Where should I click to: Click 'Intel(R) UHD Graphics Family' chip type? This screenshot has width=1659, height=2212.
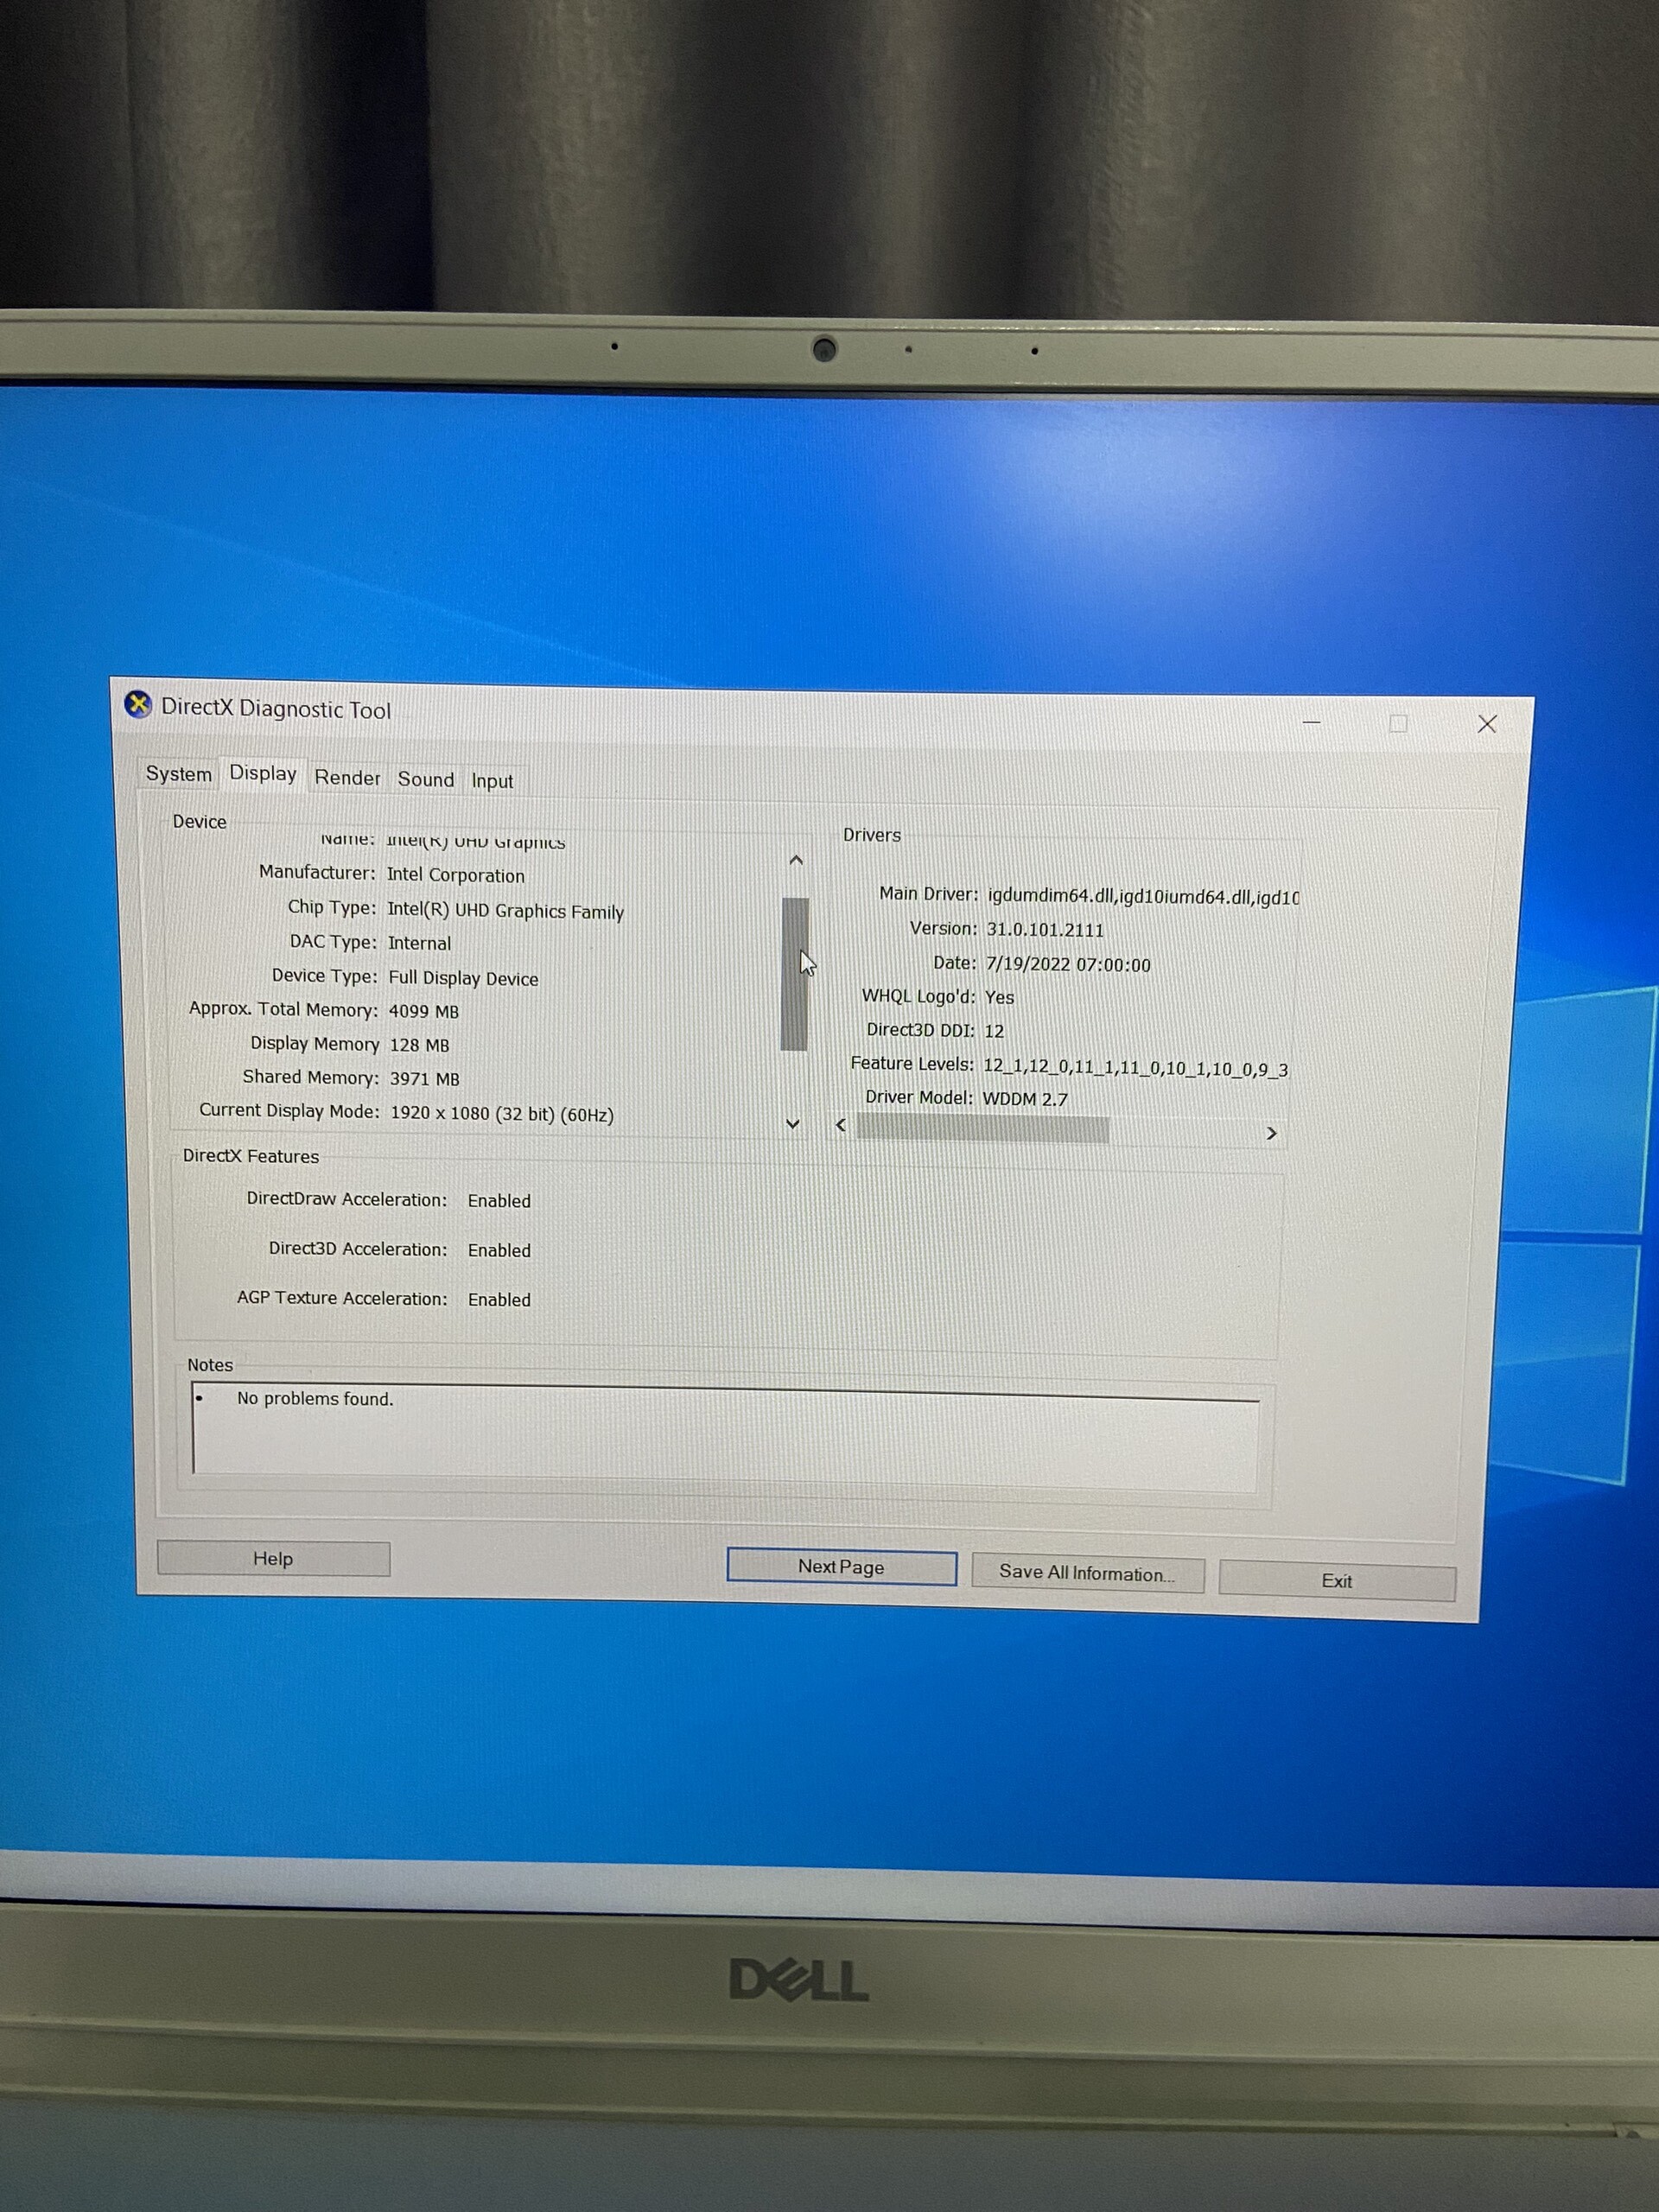[505, 911]
